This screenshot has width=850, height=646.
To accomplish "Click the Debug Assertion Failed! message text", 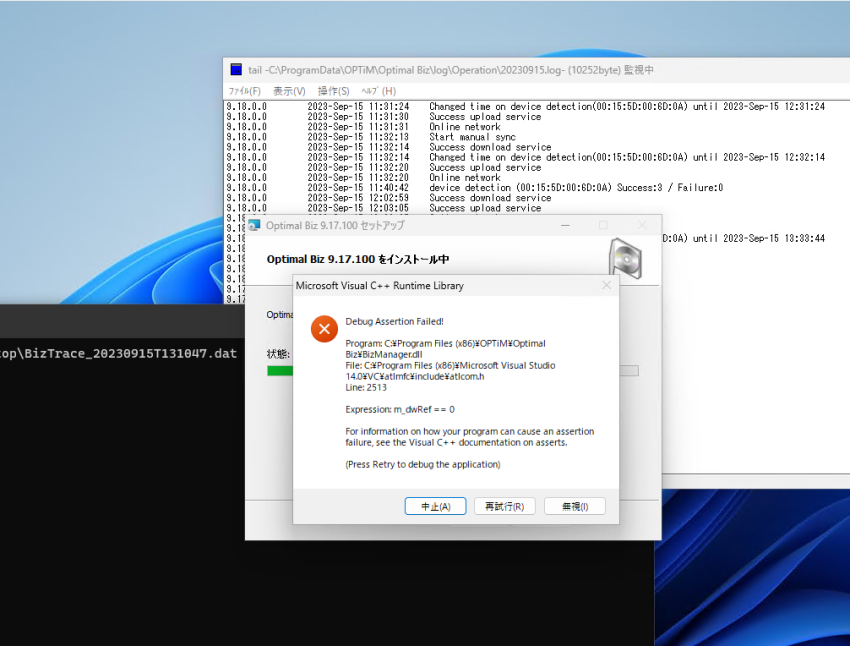I will point(395,321).
